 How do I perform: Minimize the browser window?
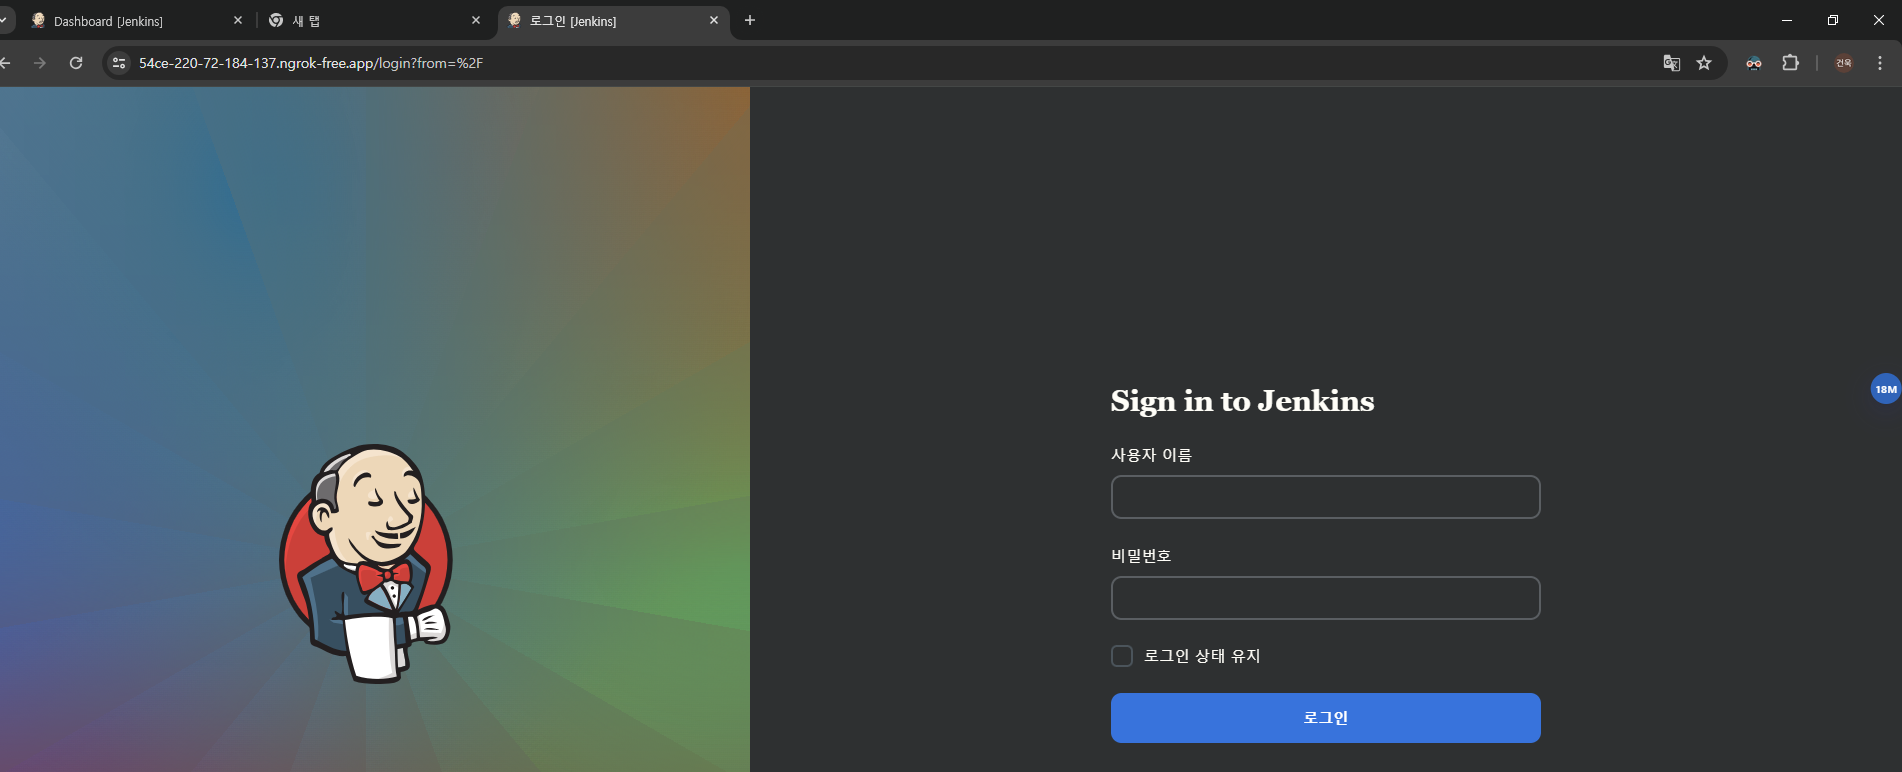click(1787, 20)
